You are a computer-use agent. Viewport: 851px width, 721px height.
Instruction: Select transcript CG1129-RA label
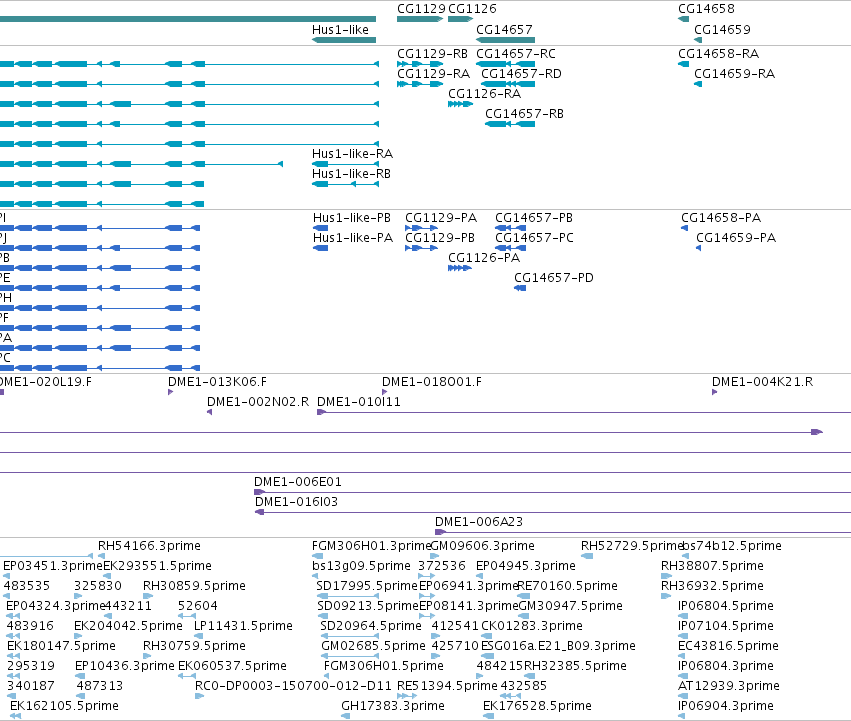tap(433, 74)
